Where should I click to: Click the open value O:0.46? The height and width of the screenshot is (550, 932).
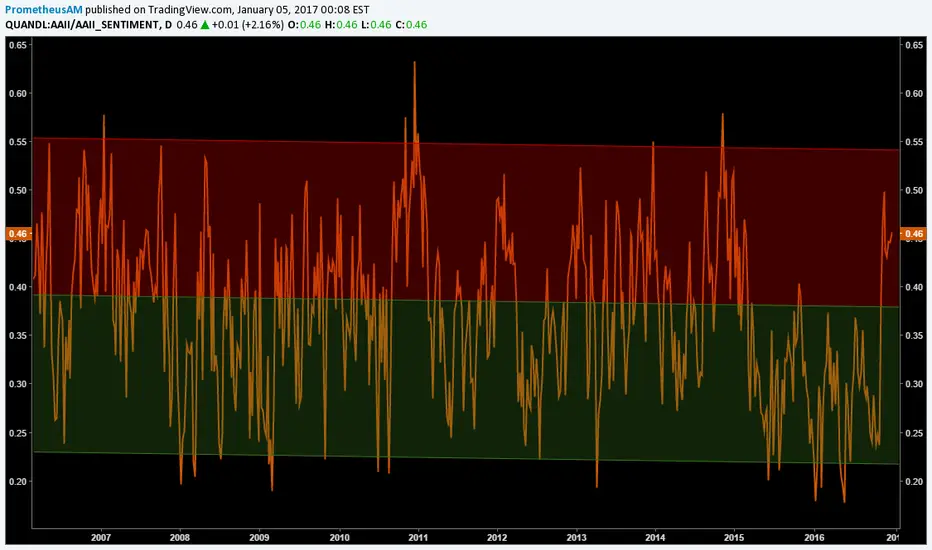(304, 25)
